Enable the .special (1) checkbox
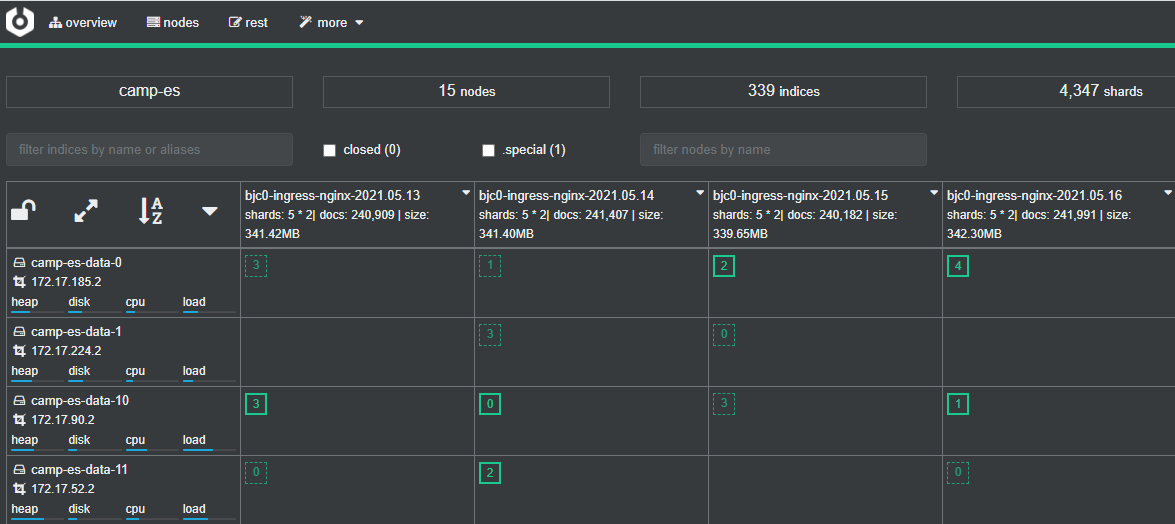The height and width of the screenshot is (524, 1175). point(489,150)
